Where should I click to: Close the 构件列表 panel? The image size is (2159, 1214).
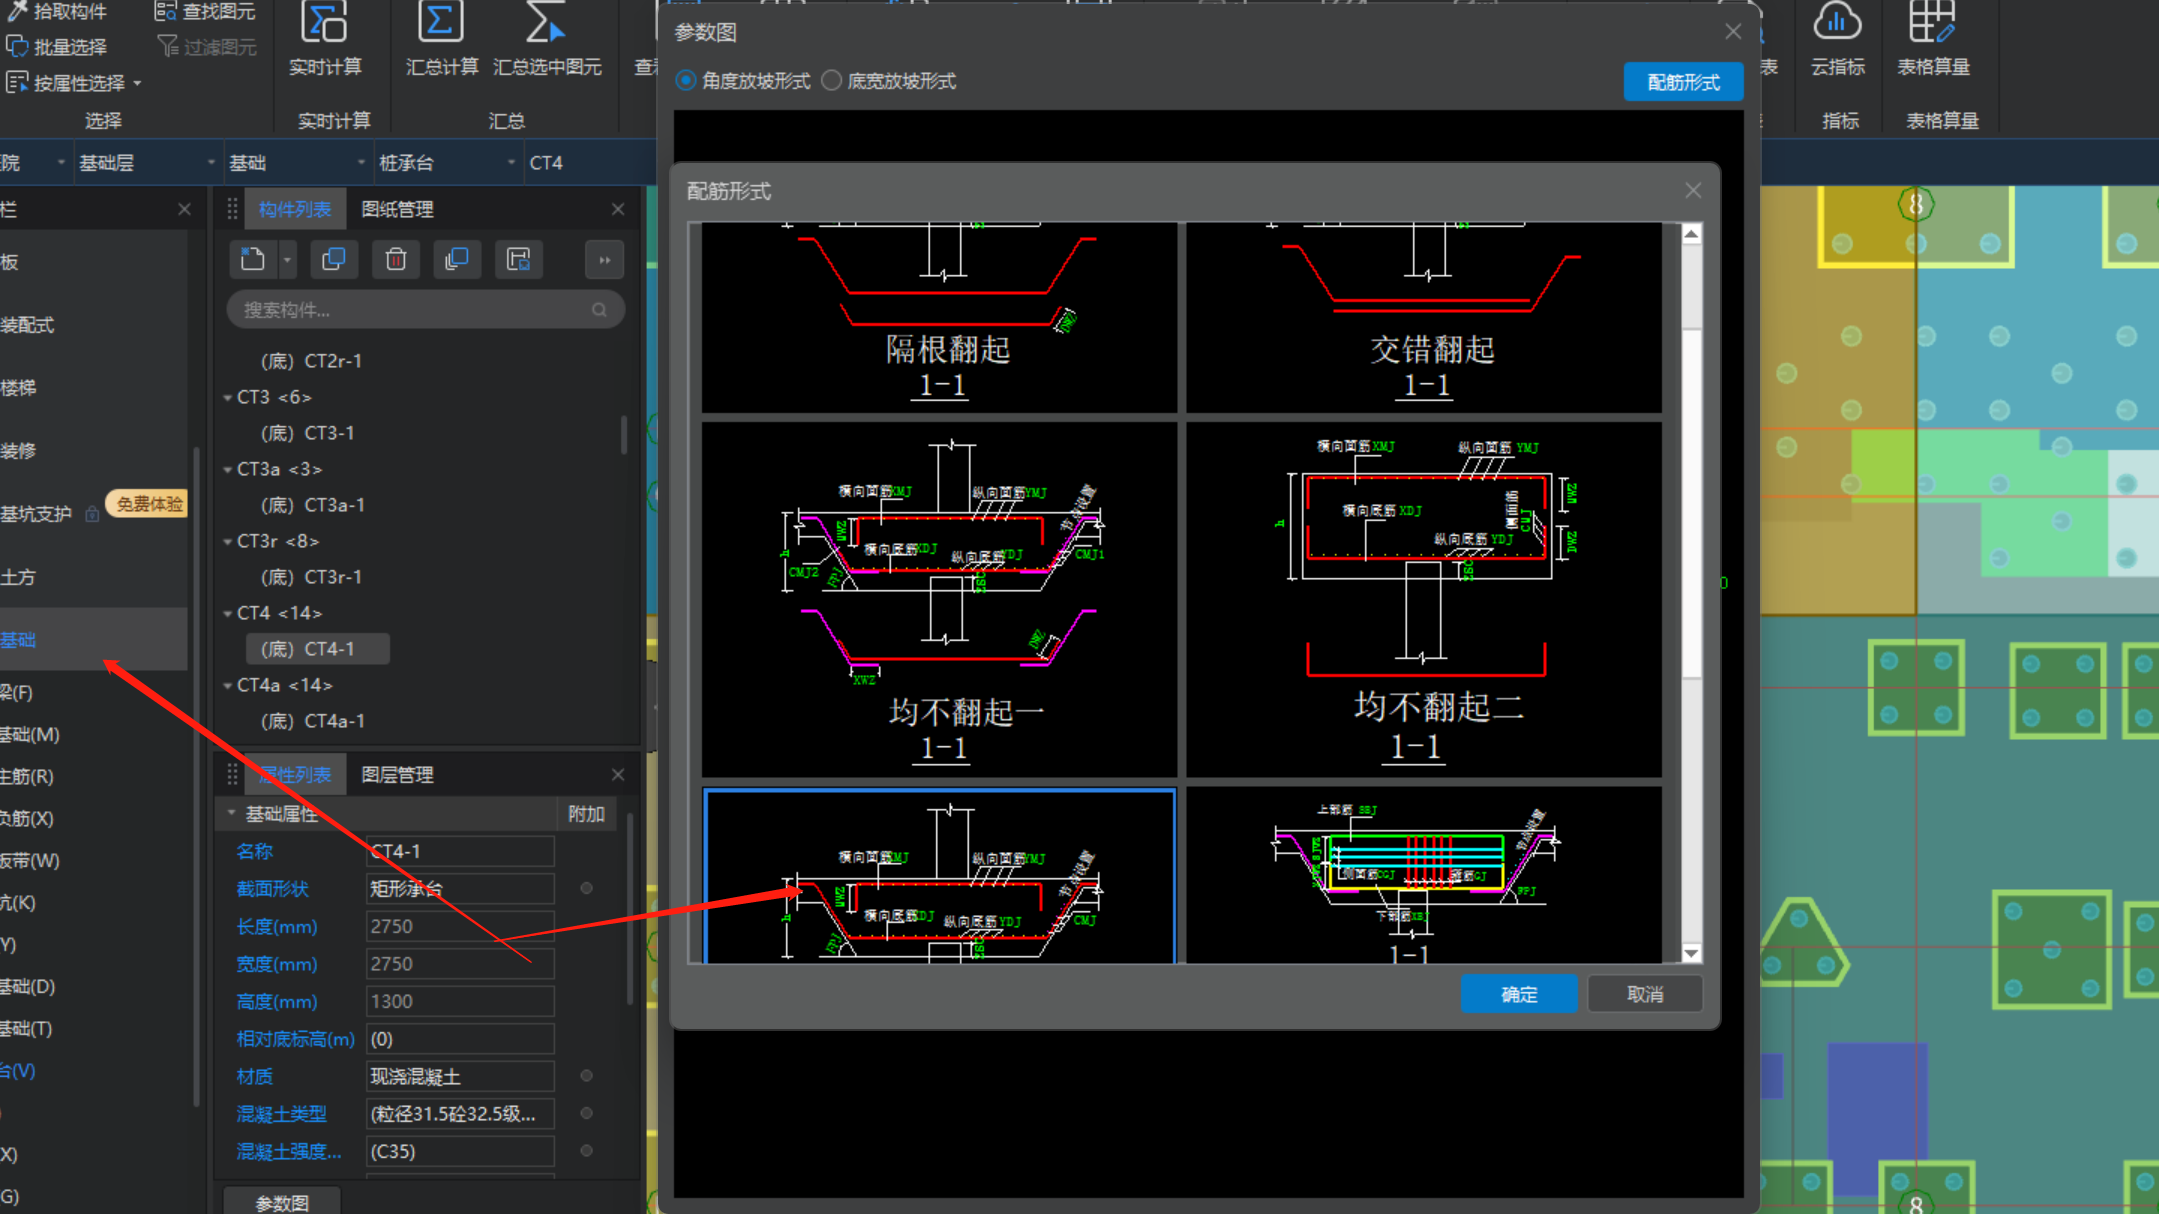pos(618,209)
